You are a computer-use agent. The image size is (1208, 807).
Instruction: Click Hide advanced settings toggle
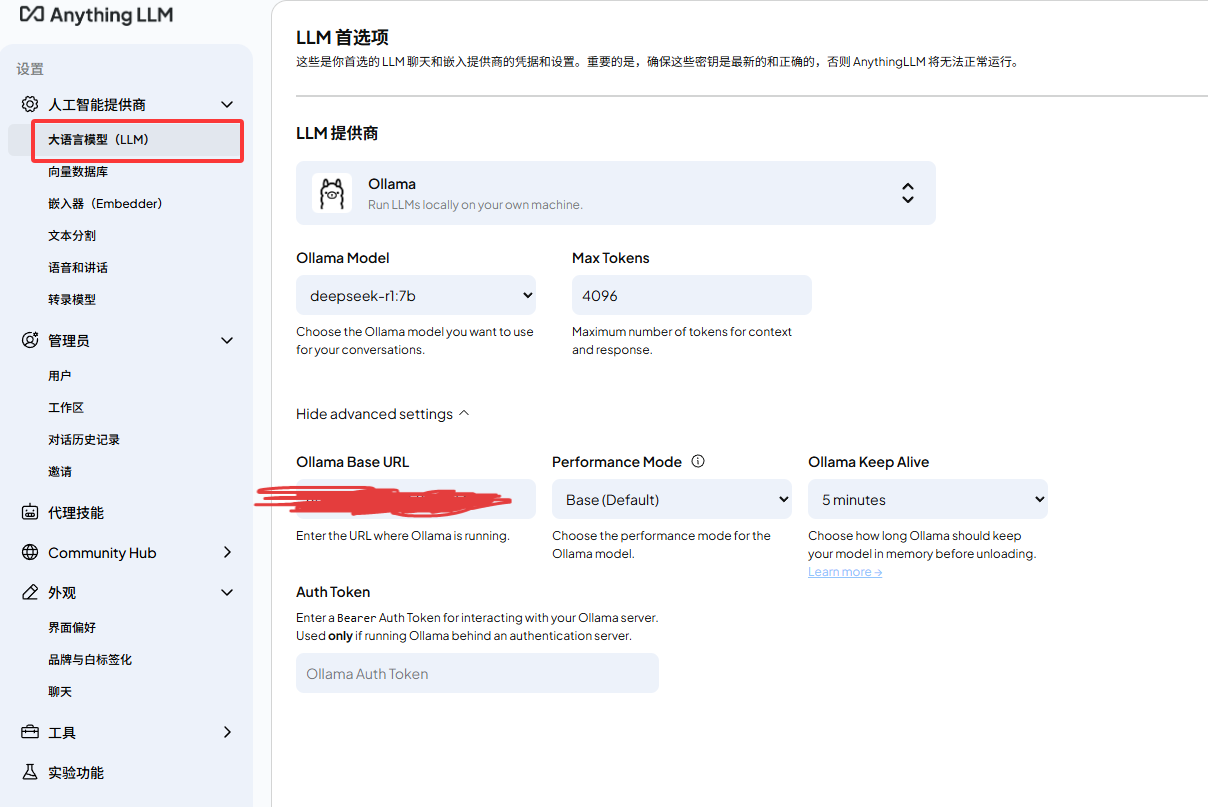pos(383,414)
